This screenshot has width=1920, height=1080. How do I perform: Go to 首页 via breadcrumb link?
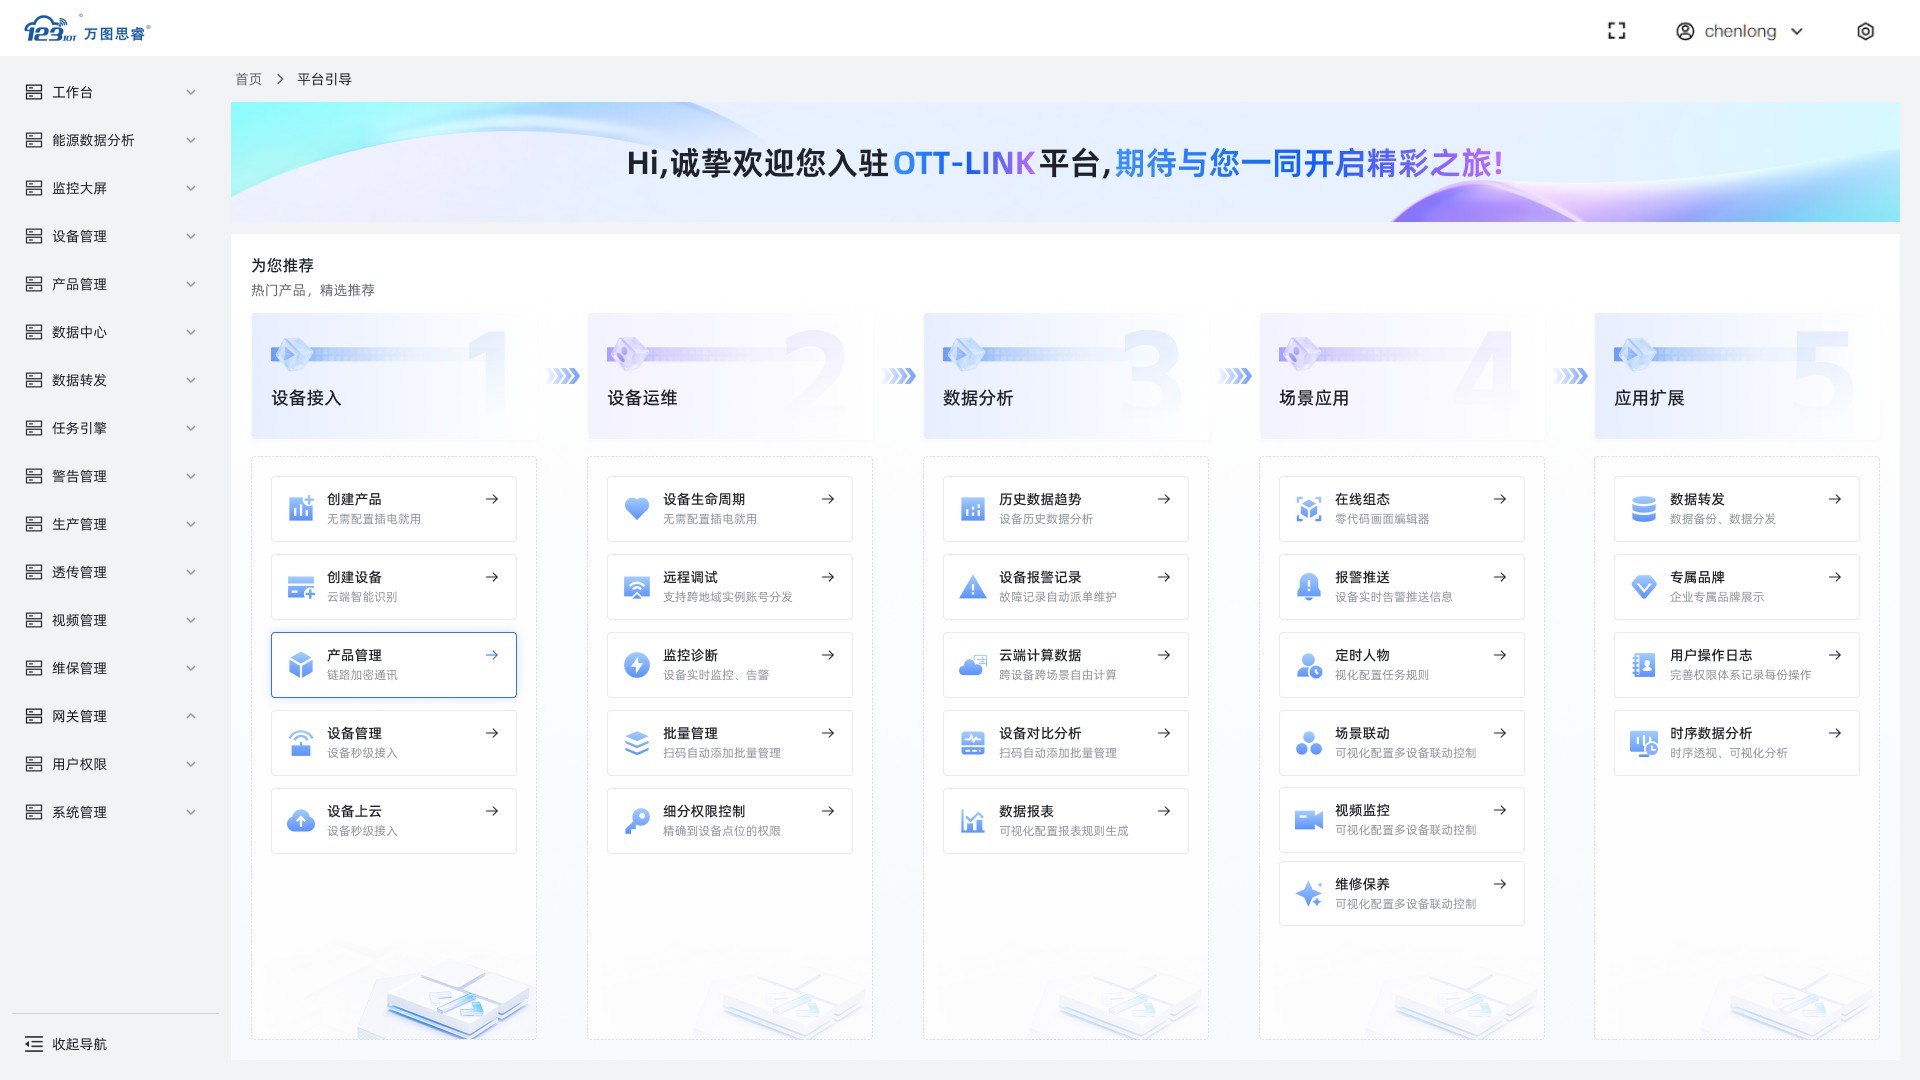coord(248,79)
